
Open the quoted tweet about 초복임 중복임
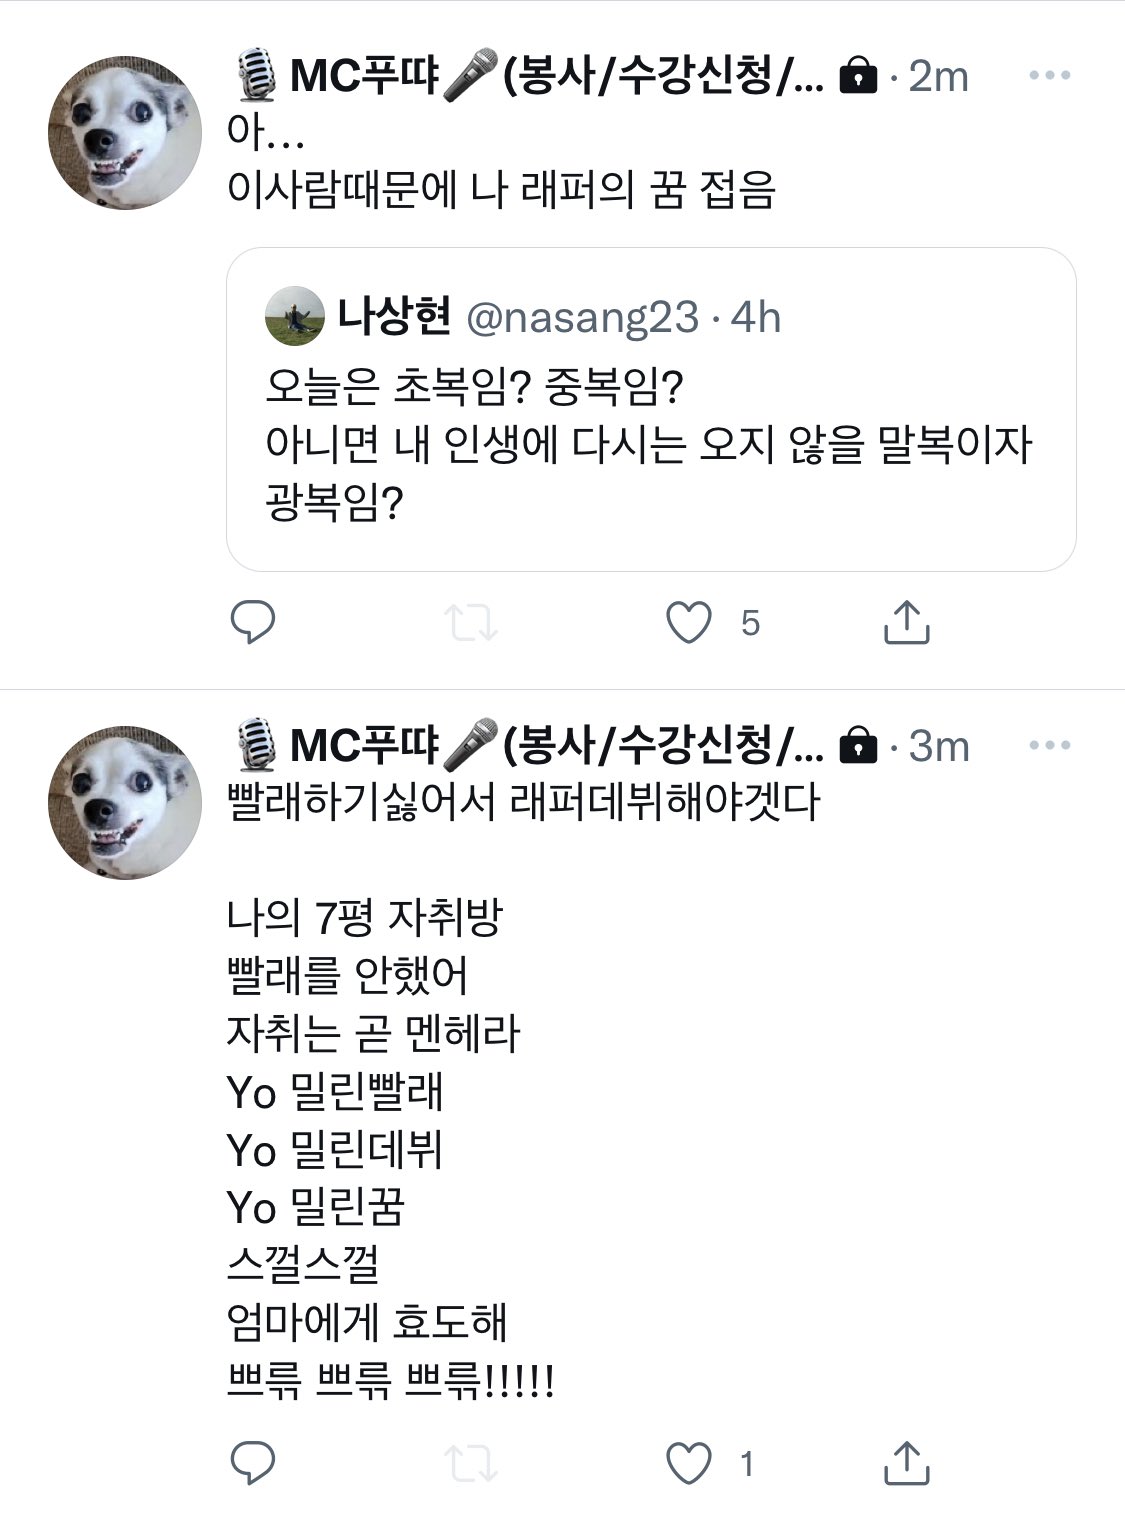(x=650, y=445)
